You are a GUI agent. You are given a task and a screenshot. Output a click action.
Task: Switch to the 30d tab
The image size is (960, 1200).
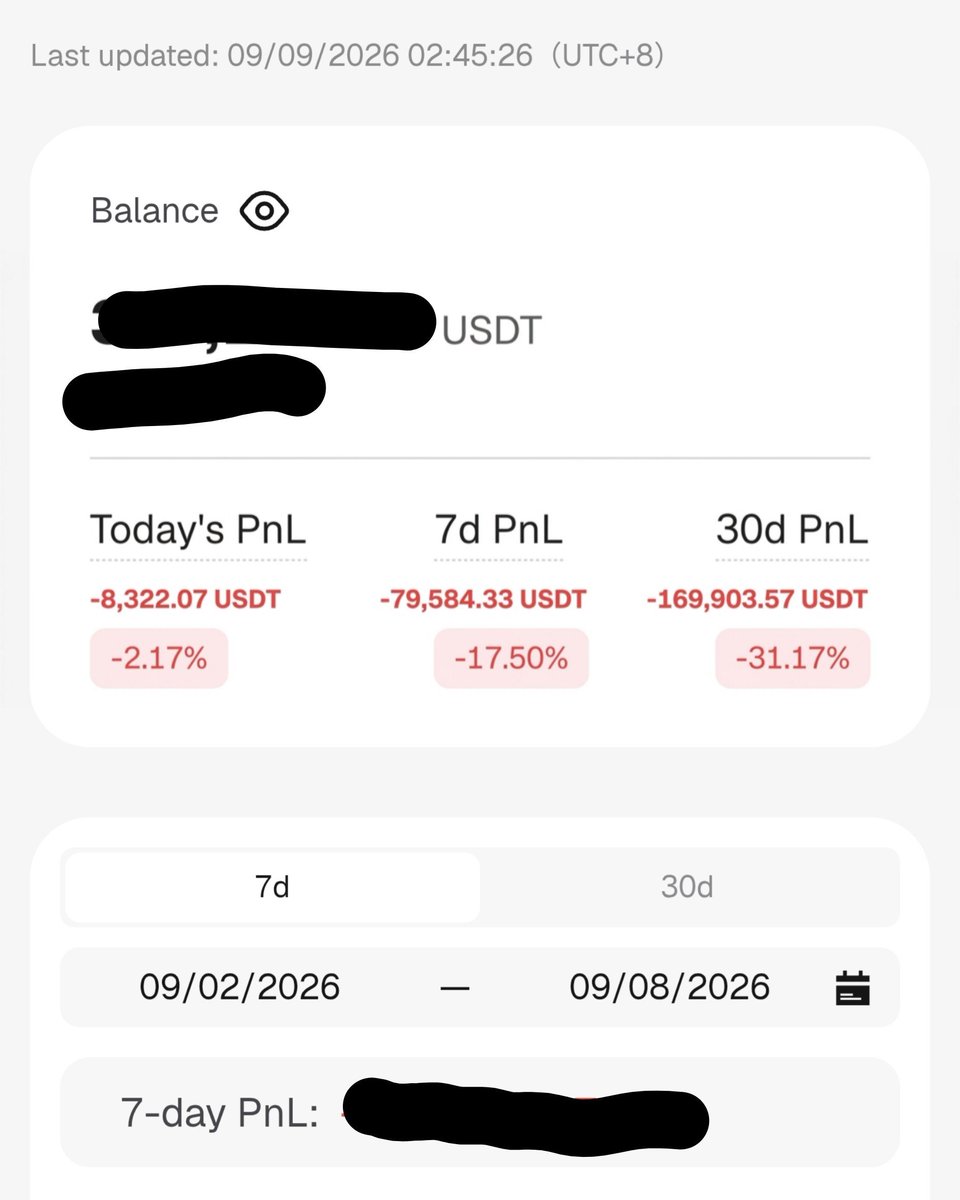pyautogui.click(x=687, y=887)
